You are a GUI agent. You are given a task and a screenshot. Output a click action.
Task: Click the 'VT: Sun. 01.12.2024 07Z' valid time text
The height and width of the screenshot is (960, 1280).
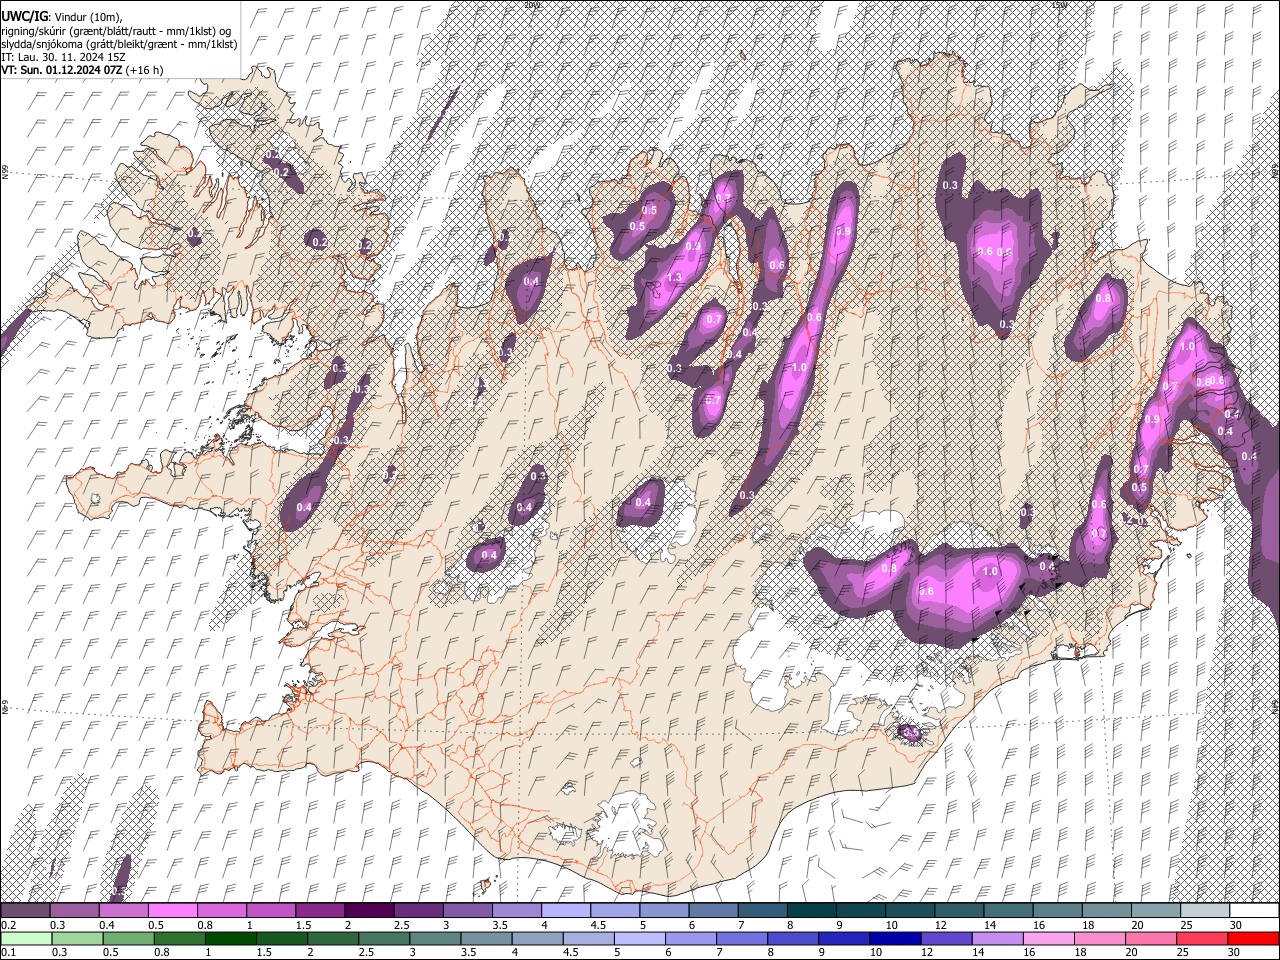click(x=61, y=70)
